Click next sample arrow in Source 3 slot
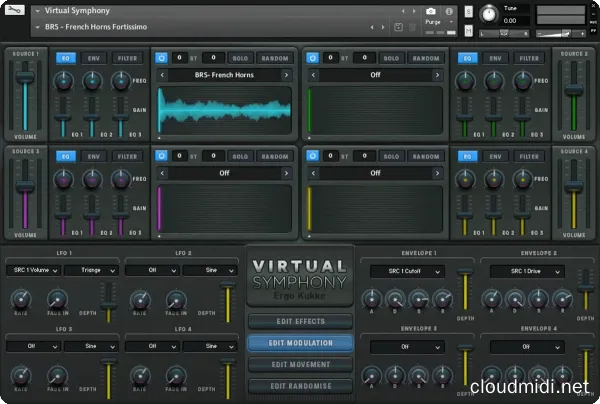600x404 pixels. pyautogui.click(x=286, y=173)
